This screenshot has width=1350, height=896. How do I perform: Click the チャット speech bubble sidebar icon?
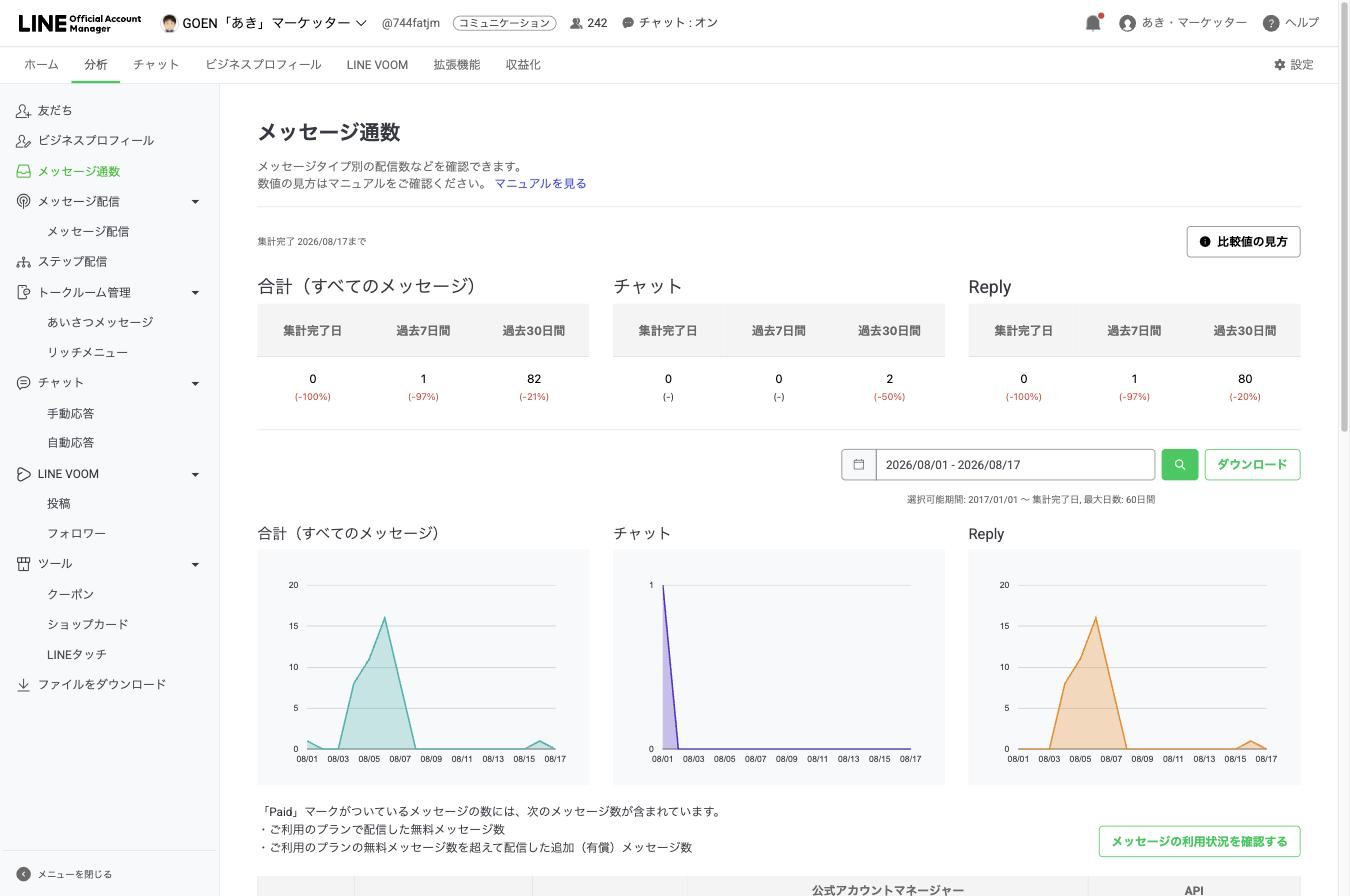(23, 383)
